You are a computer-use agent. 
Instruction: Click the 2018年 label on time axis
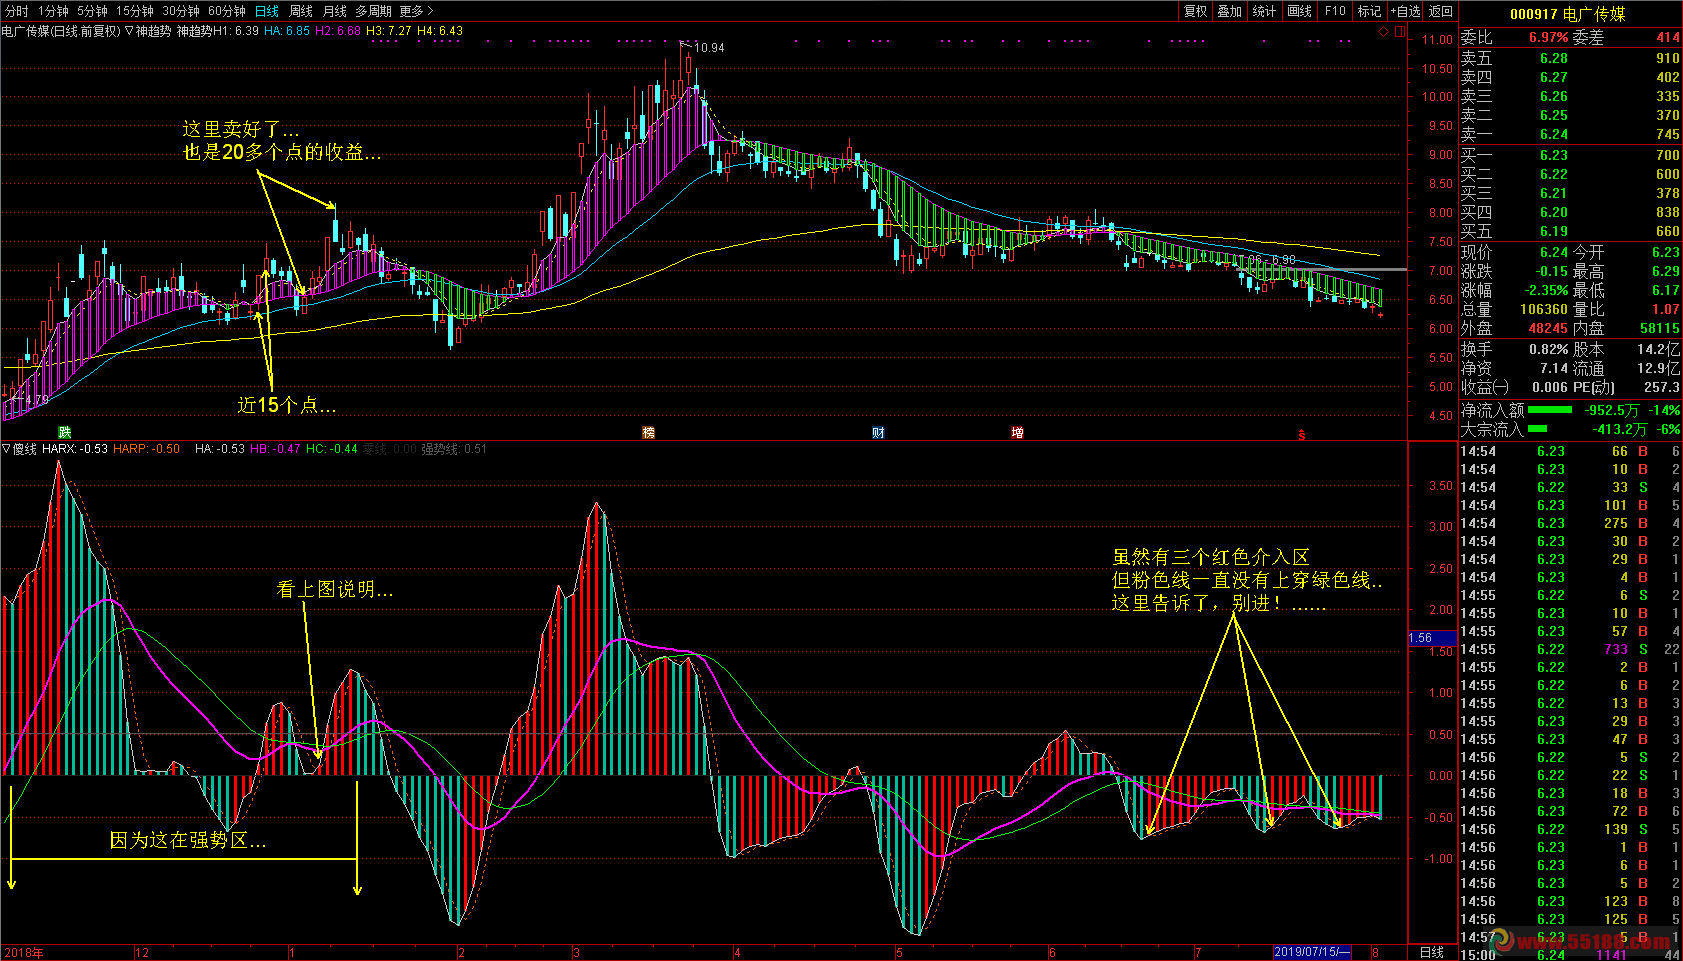click(23, 953)
